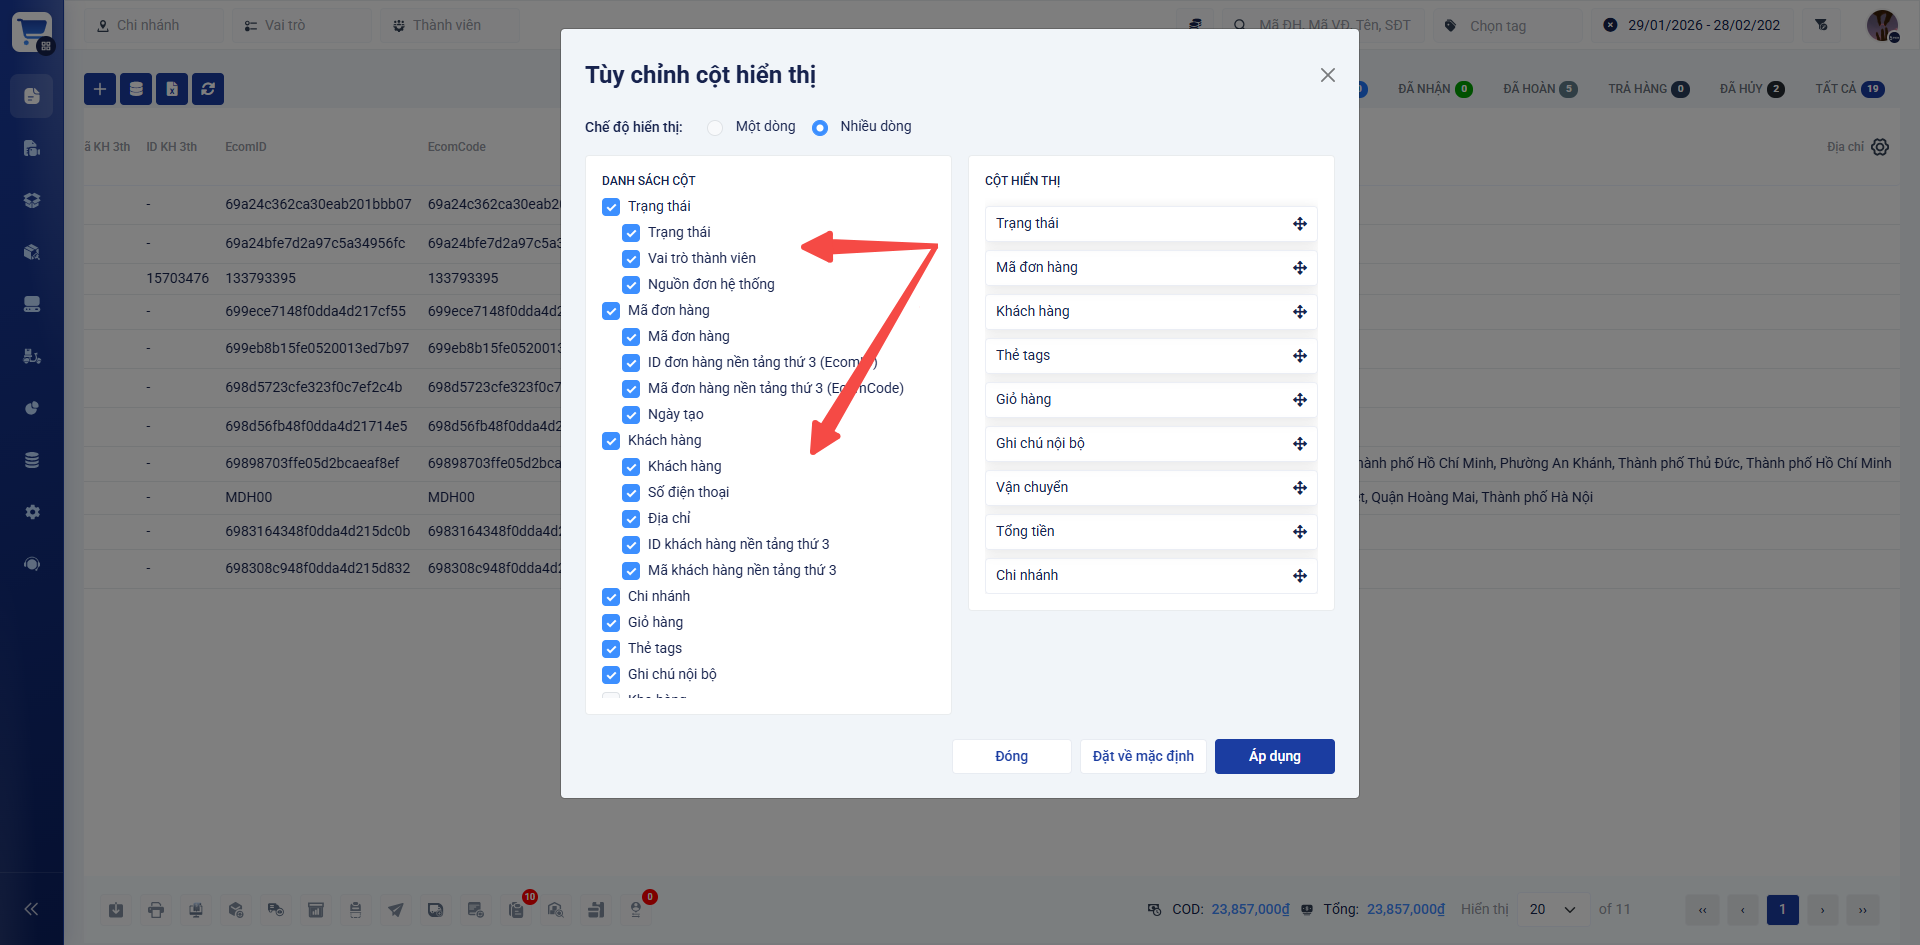The width and height of the screenshot is (1920, 945).
Task: Click the drag handle for Giỏ hàng
Action: (x=1299, y=400)
